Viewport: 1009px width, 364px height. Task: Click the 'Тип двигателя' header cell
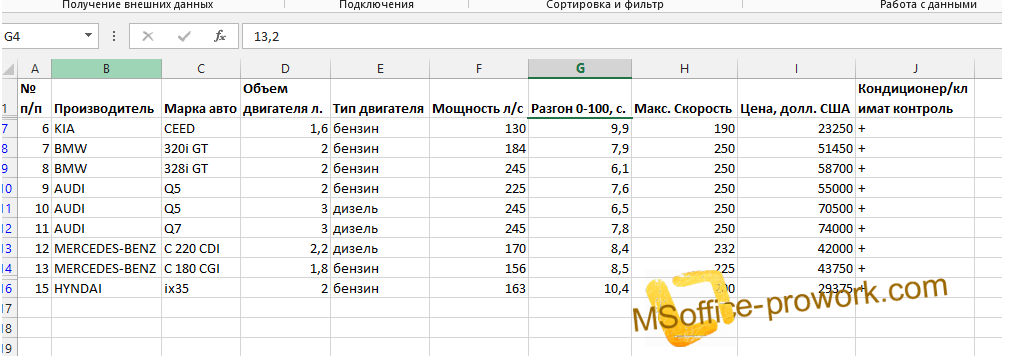[x=380, y=98]
